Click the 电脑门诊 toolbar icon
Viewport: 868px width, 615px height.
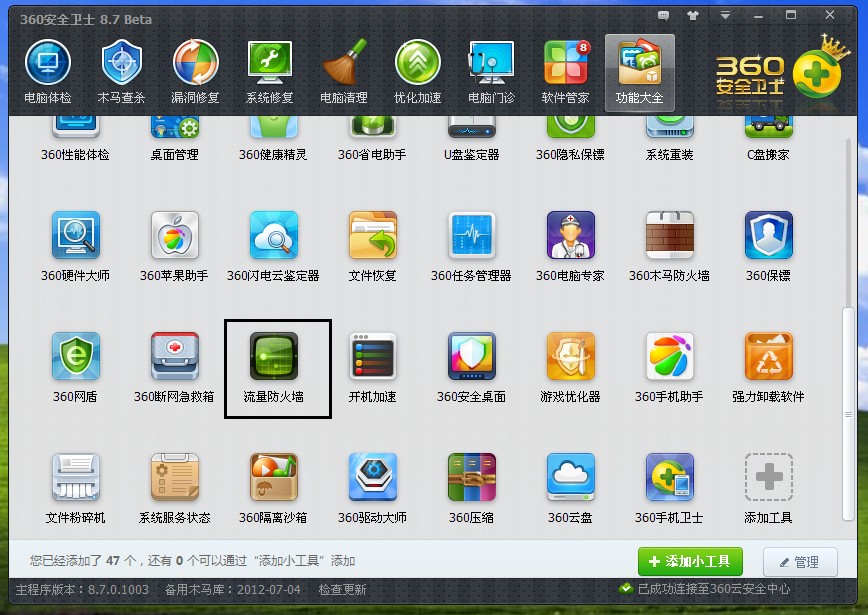[492, 72]
